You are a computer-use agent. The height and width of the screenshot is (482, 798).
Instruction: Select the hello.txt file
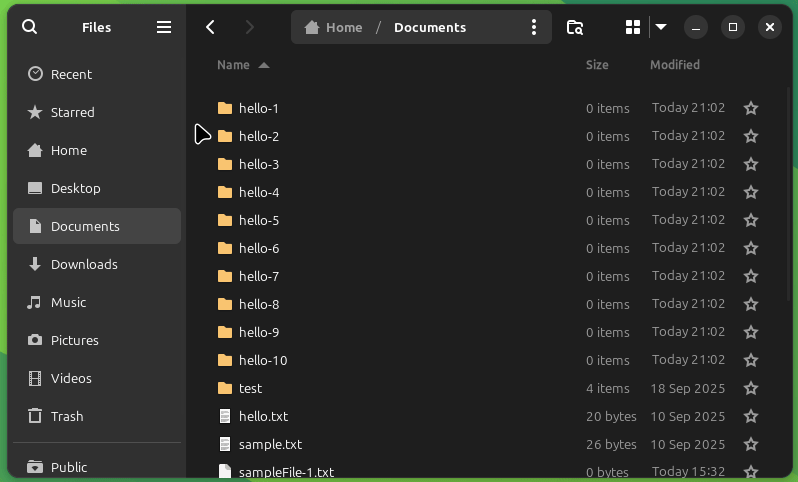[263, 416]
